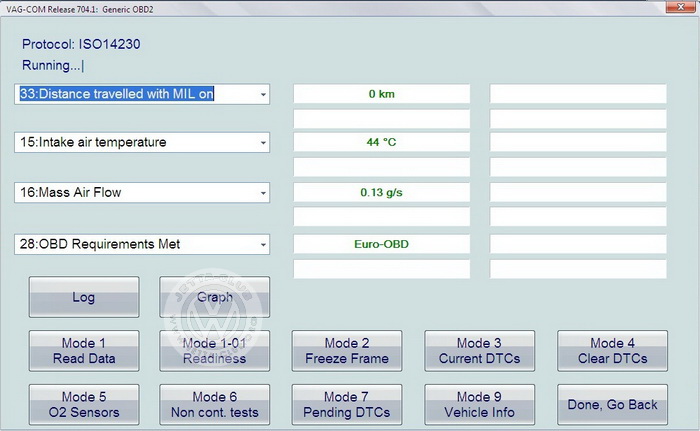Open Mode 2 Freeze Frame
This screenshot has height=431, width=700.
[x=347, y=351]
